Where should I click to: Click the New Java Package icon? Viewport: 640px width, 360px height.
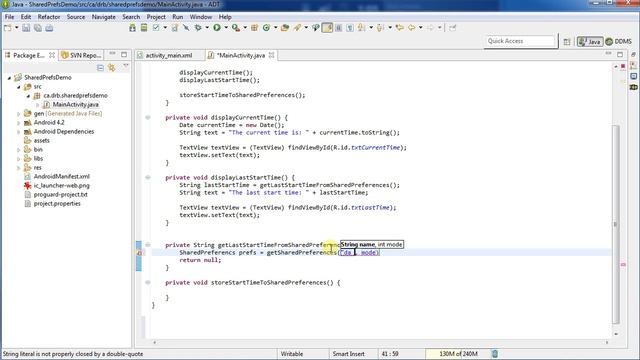tap(254, 28)
